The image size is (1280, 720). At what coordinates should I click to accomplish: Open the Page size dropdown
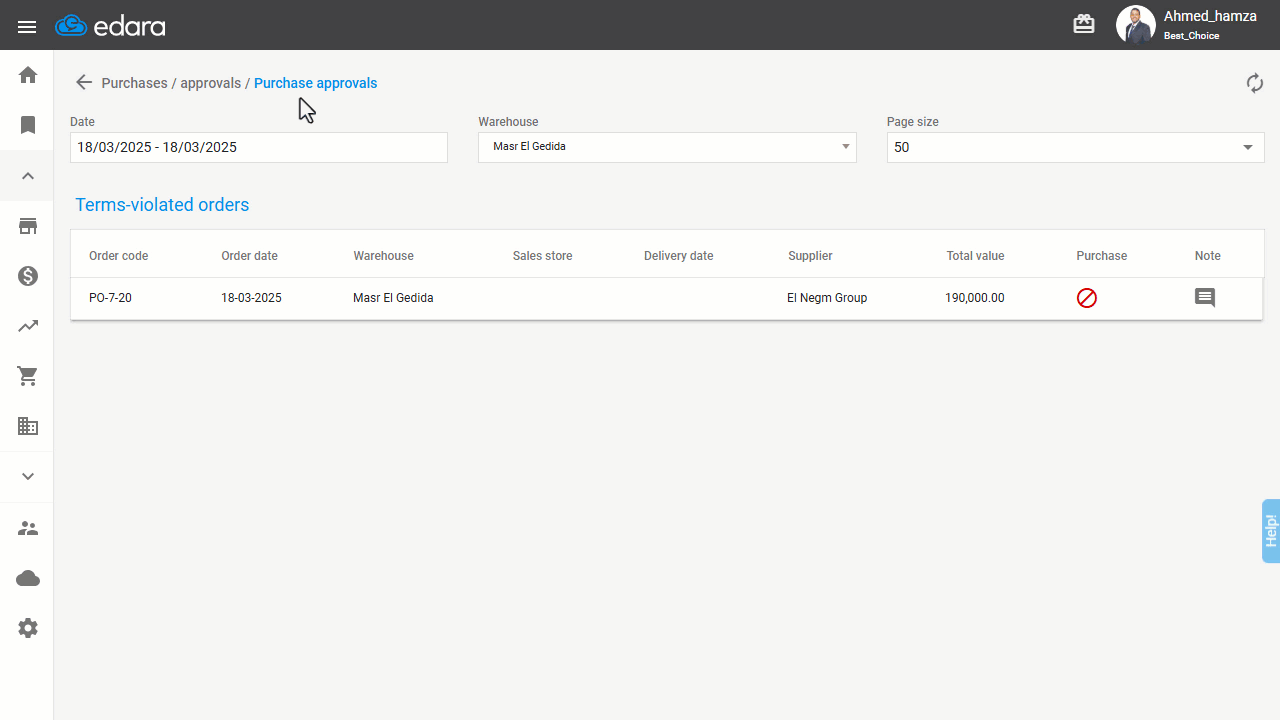pos(1075,147)
